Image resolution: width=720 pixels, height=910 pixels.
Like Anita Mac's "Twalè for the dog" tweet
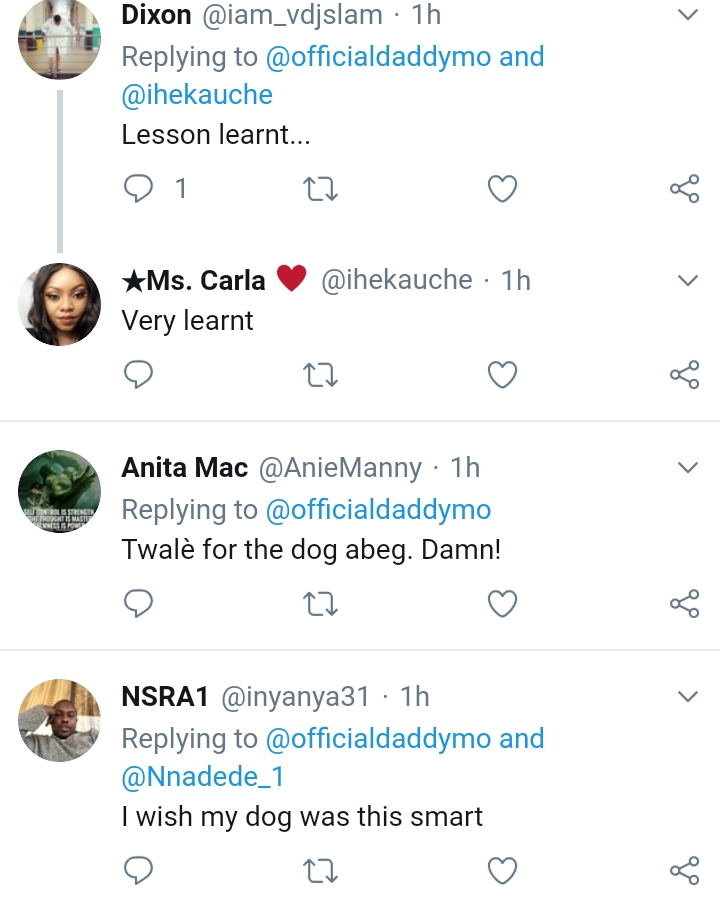pyautogui.click(x=502, y=603)
